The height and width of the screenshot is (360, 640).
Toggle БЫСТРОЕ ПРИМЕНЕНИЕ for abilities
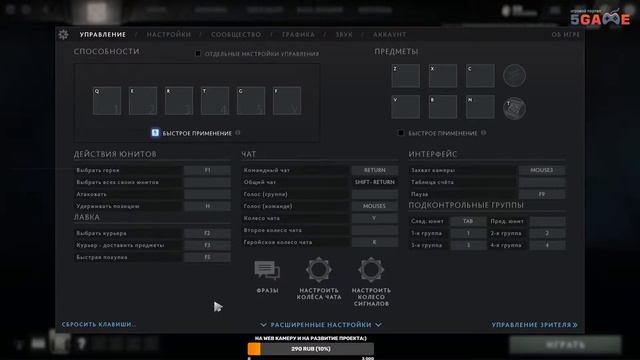155,133
